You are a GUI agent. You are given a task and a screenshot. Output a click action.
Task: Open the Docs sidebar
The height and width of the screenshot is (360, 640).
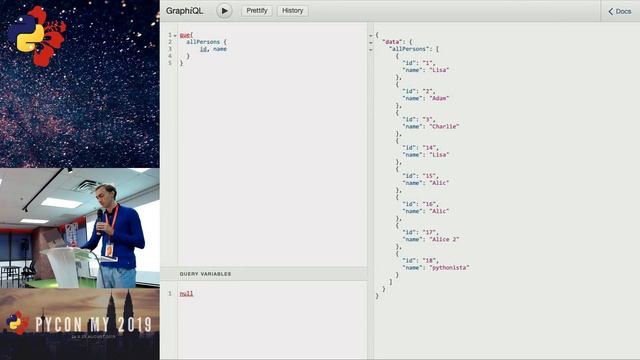620,11
